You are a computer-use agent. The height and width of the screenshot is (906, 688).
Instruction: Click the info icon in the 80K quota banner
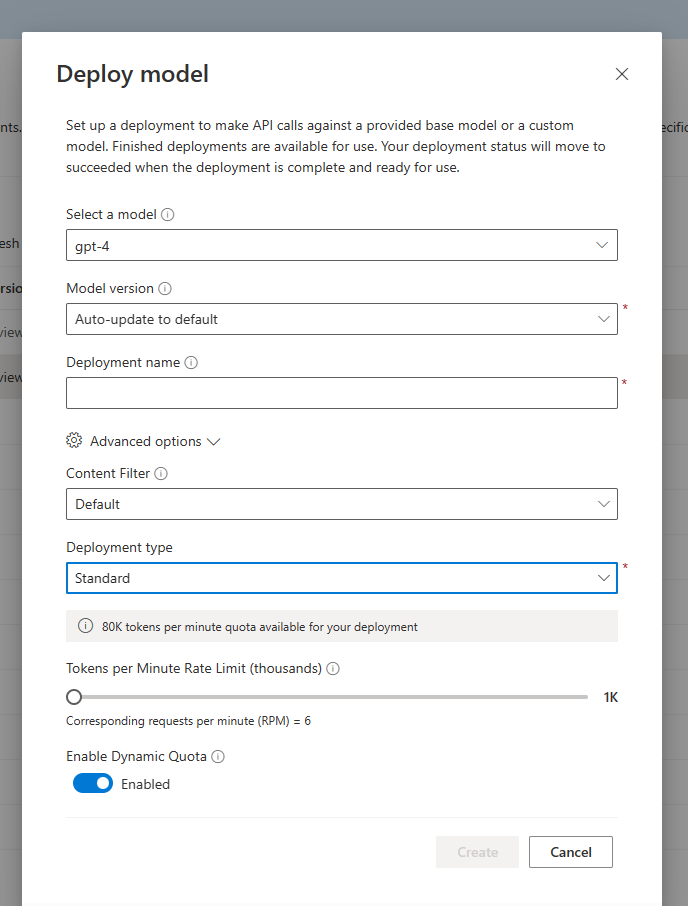85,626
